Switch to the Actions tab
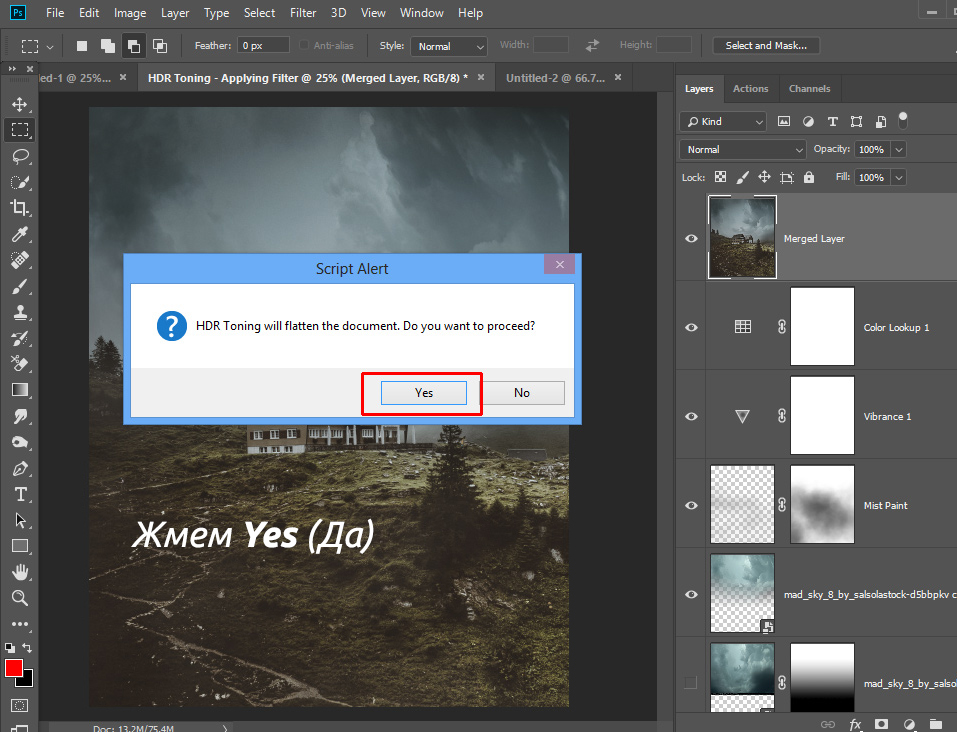Viewport: 957px width, 732px height. pyautogui.click(x=750, y=89)
